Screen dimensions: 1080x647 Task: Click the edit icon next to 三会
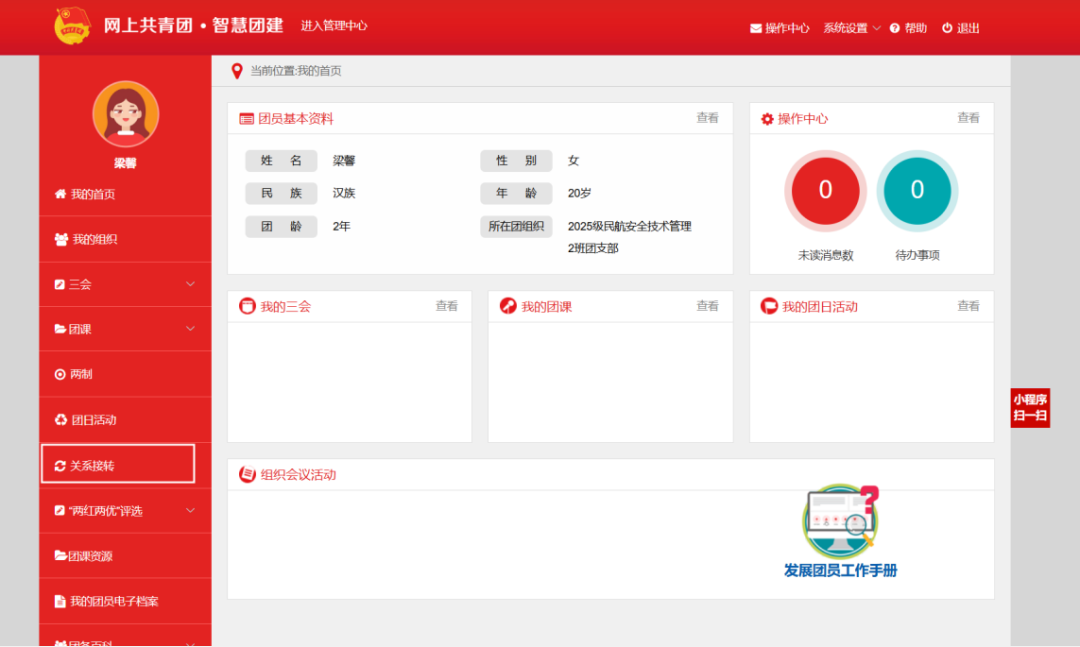(x=59, y=284)
